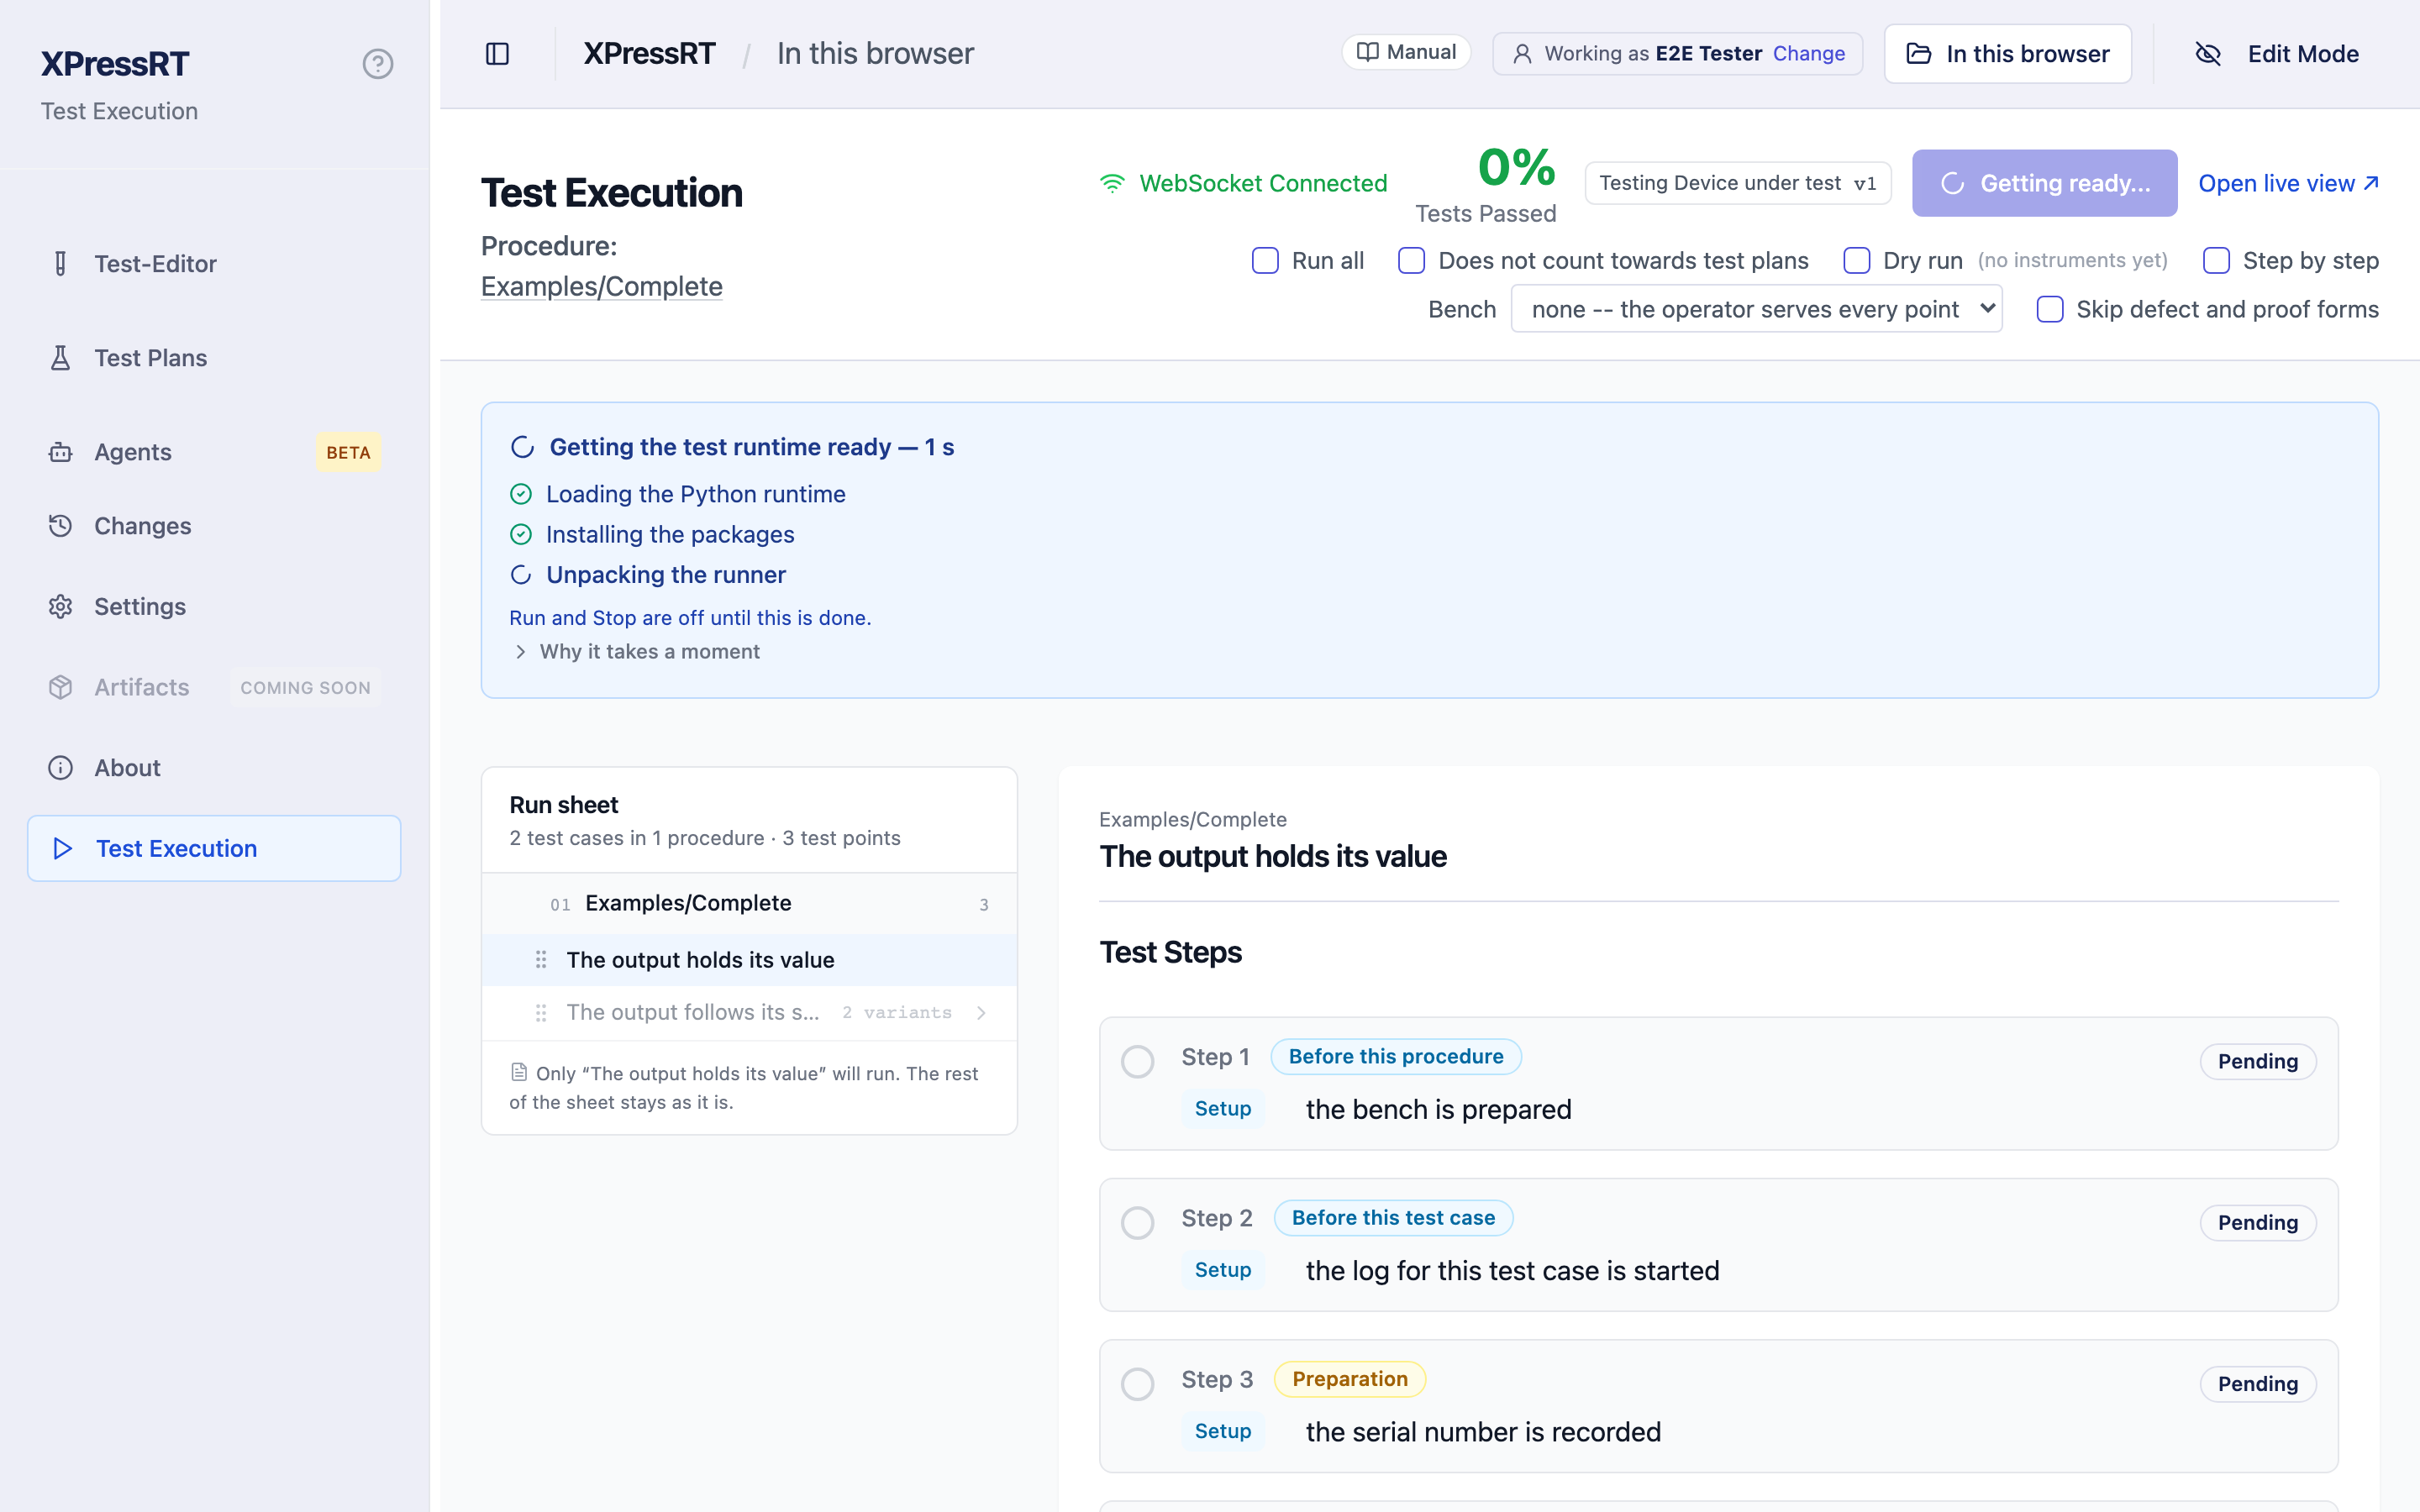
Task: Expand variants of 'The output follows its s...'
Action: coord(981,1013)
